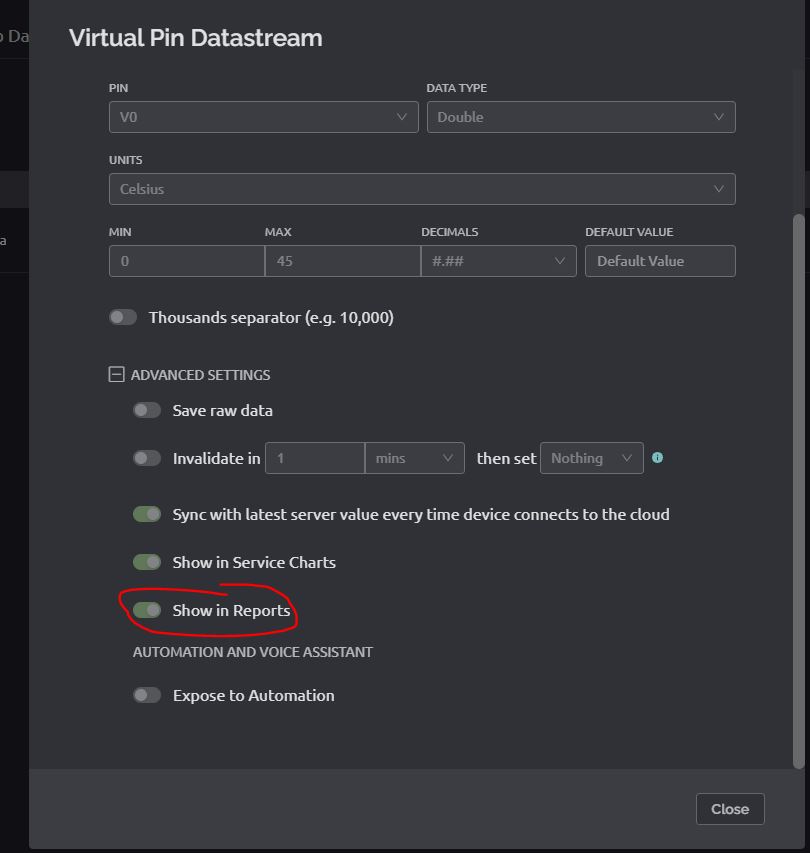Turn on the Invalidate in toggle
Screen dimensions: 810x853
click(147, 458)
